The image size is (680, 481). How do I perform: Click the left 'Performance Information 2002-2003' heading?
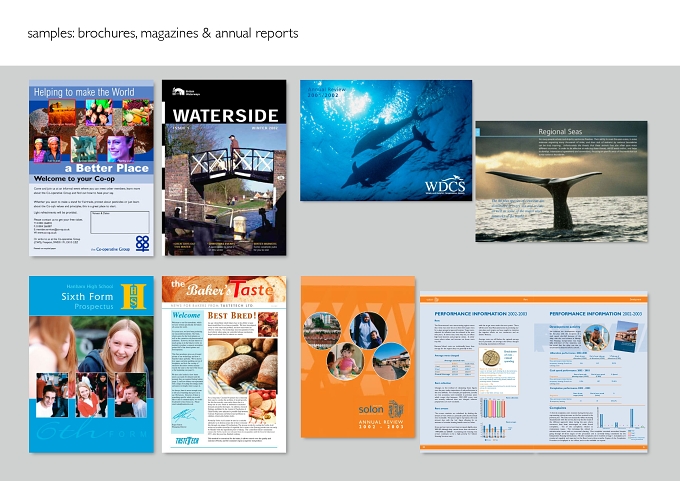(481, 314)
